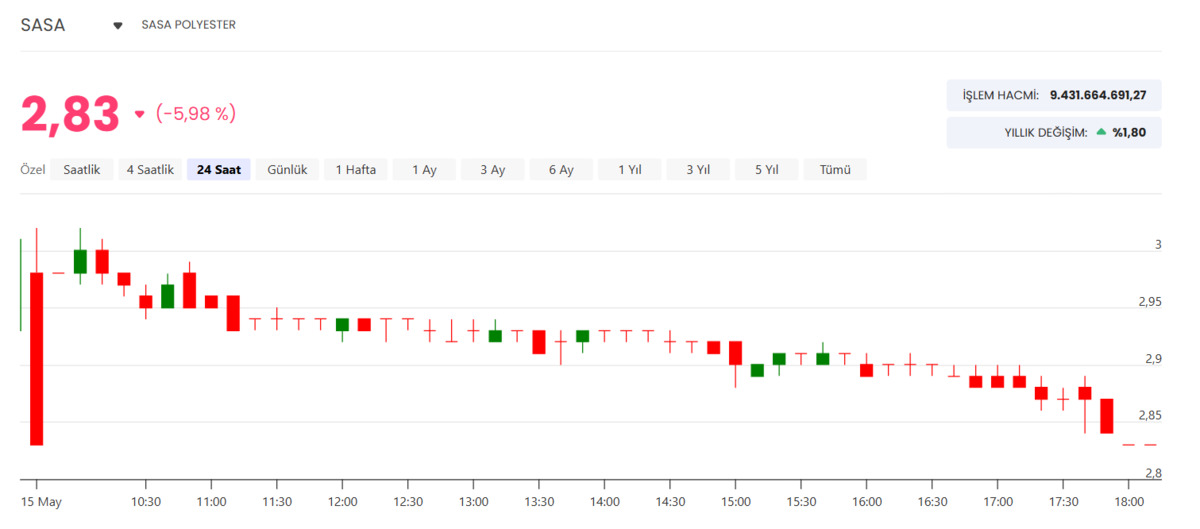This screenshot has width=1200, height=529.
Task: Click the current price 2,83
Action: 70,114
